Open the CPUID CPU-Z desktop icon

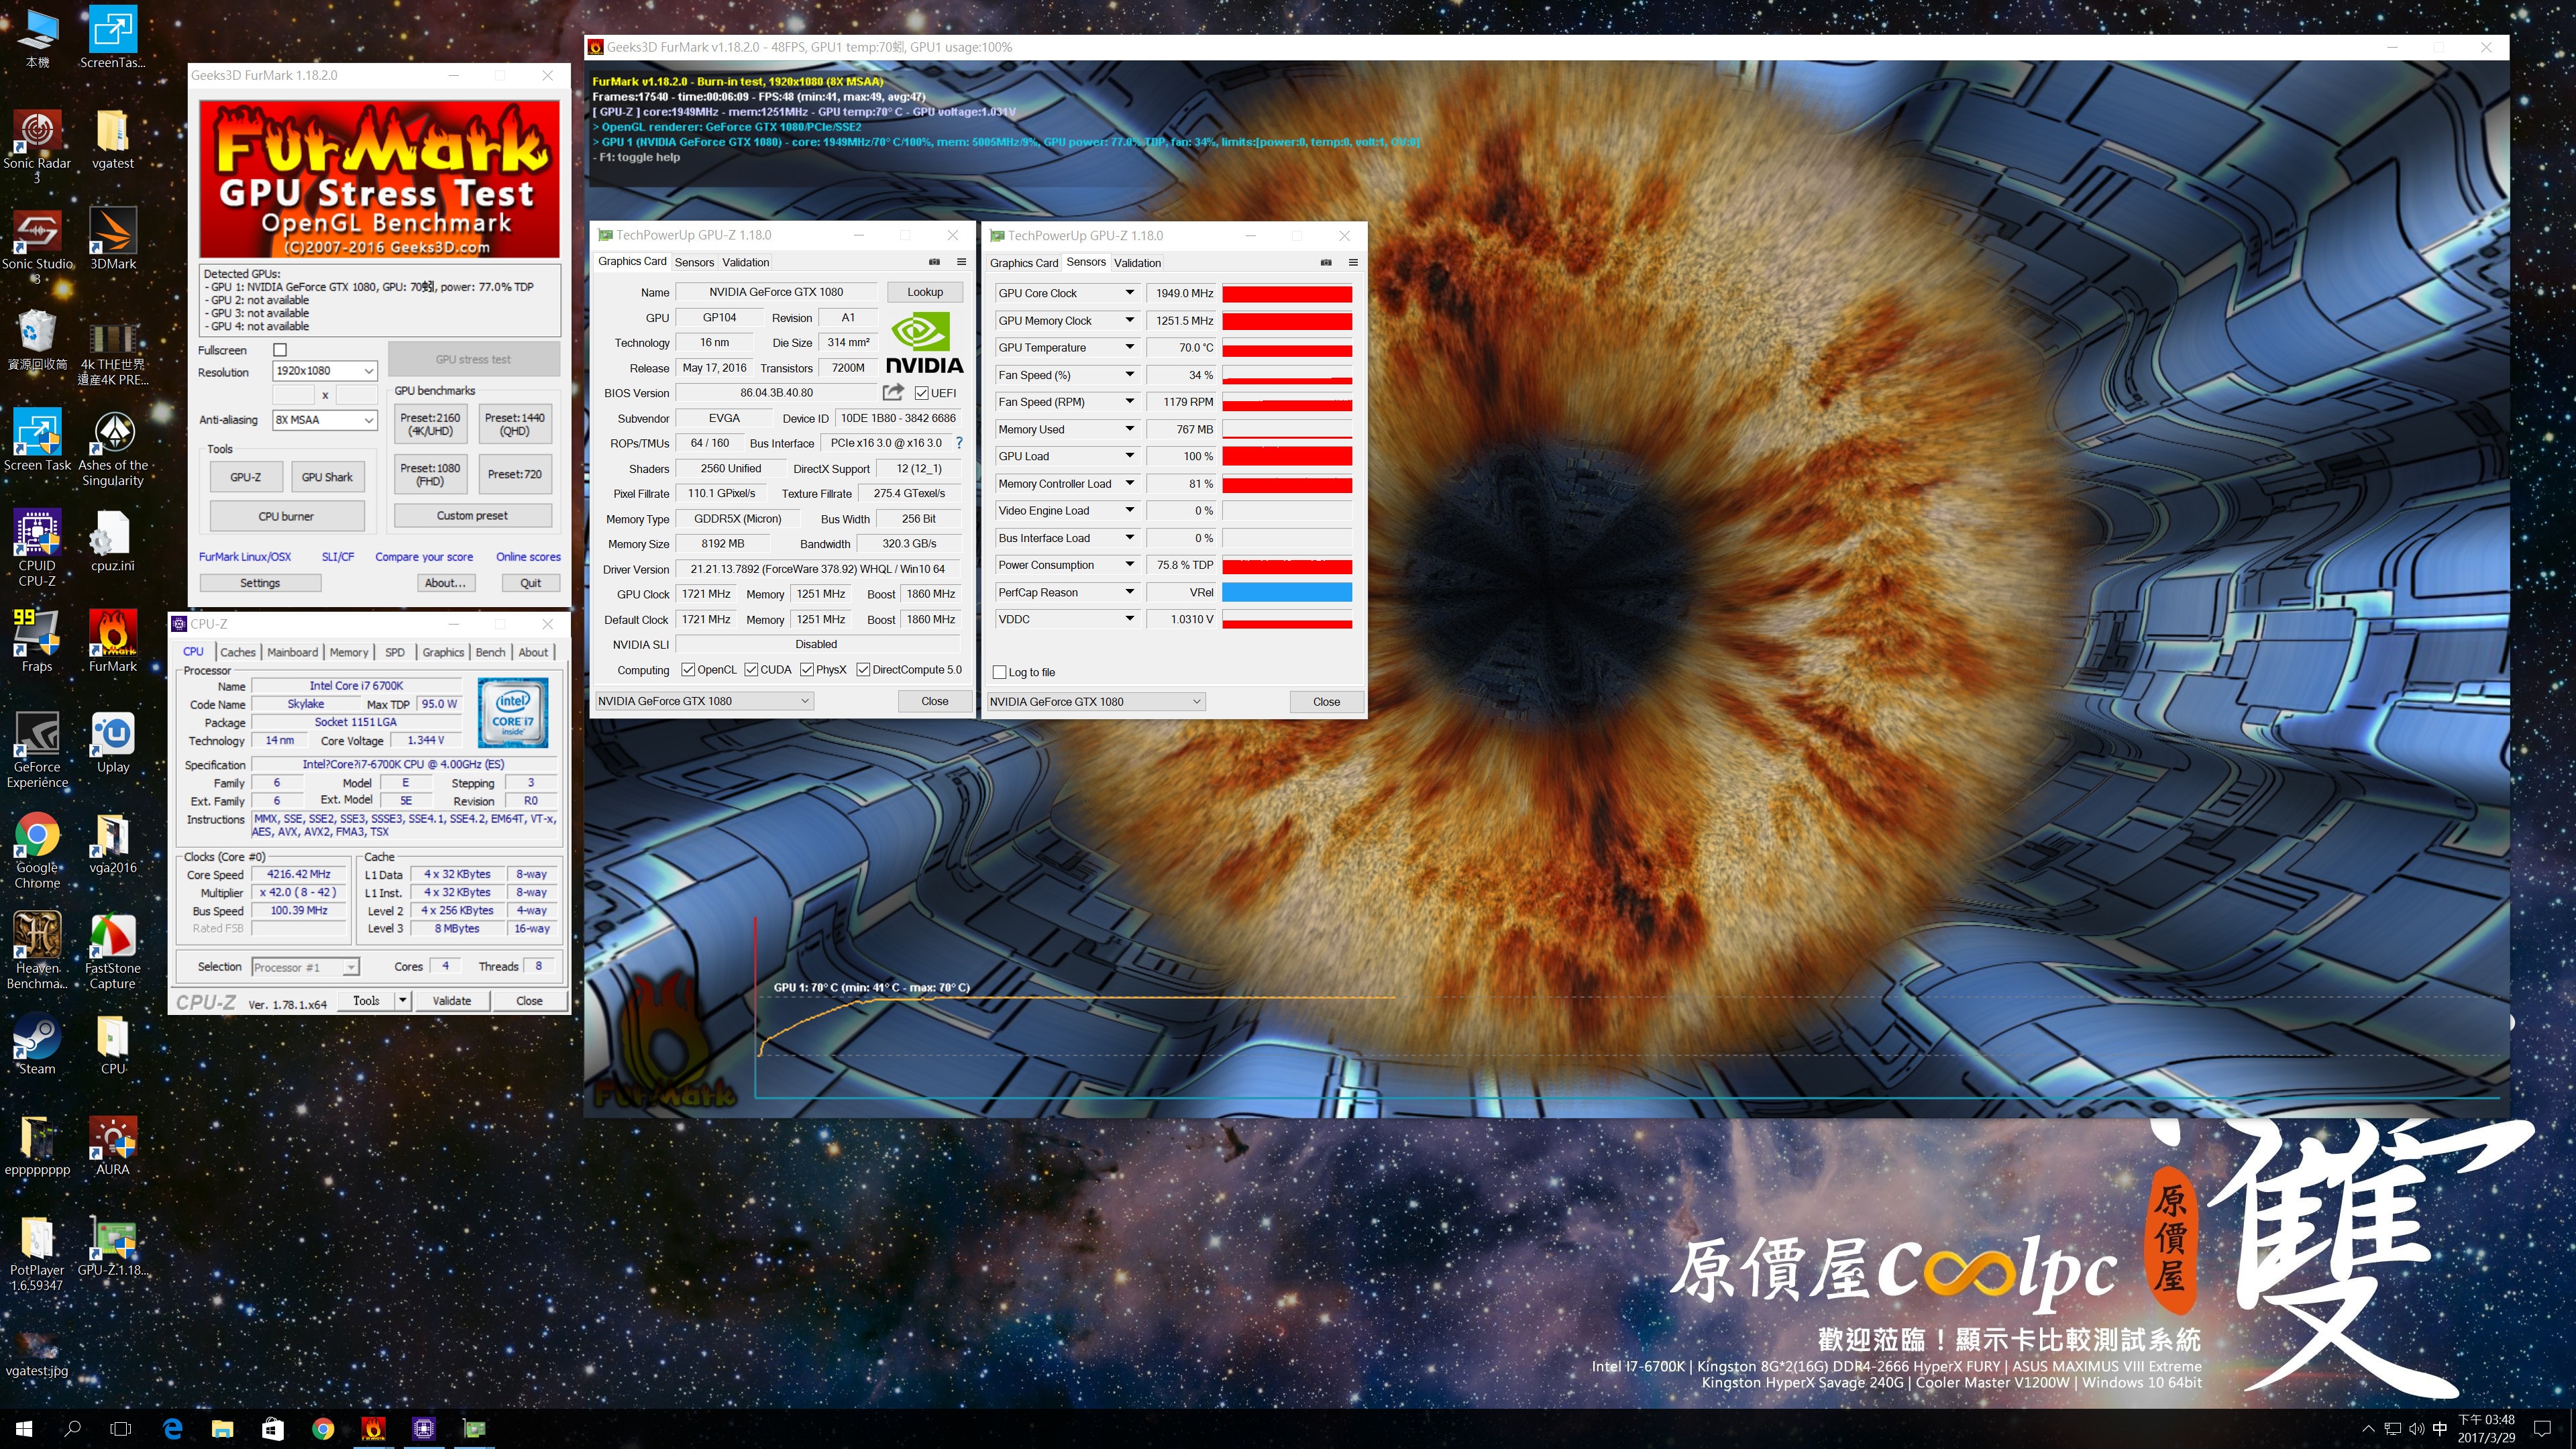(x=37, y=548)
